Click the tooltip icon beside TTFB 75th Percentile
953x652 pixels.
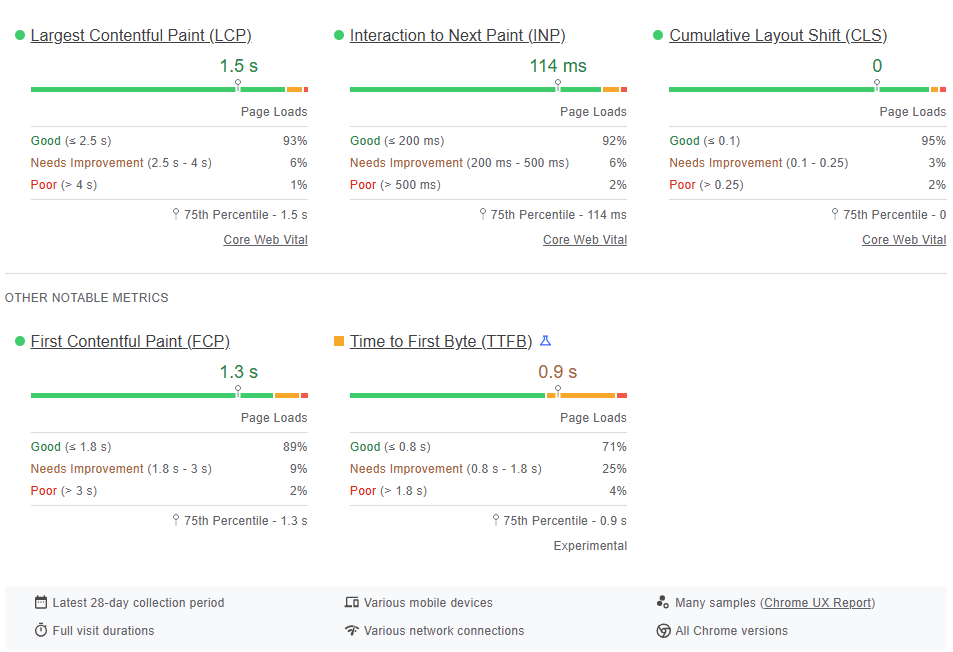(x=496, y=520)
